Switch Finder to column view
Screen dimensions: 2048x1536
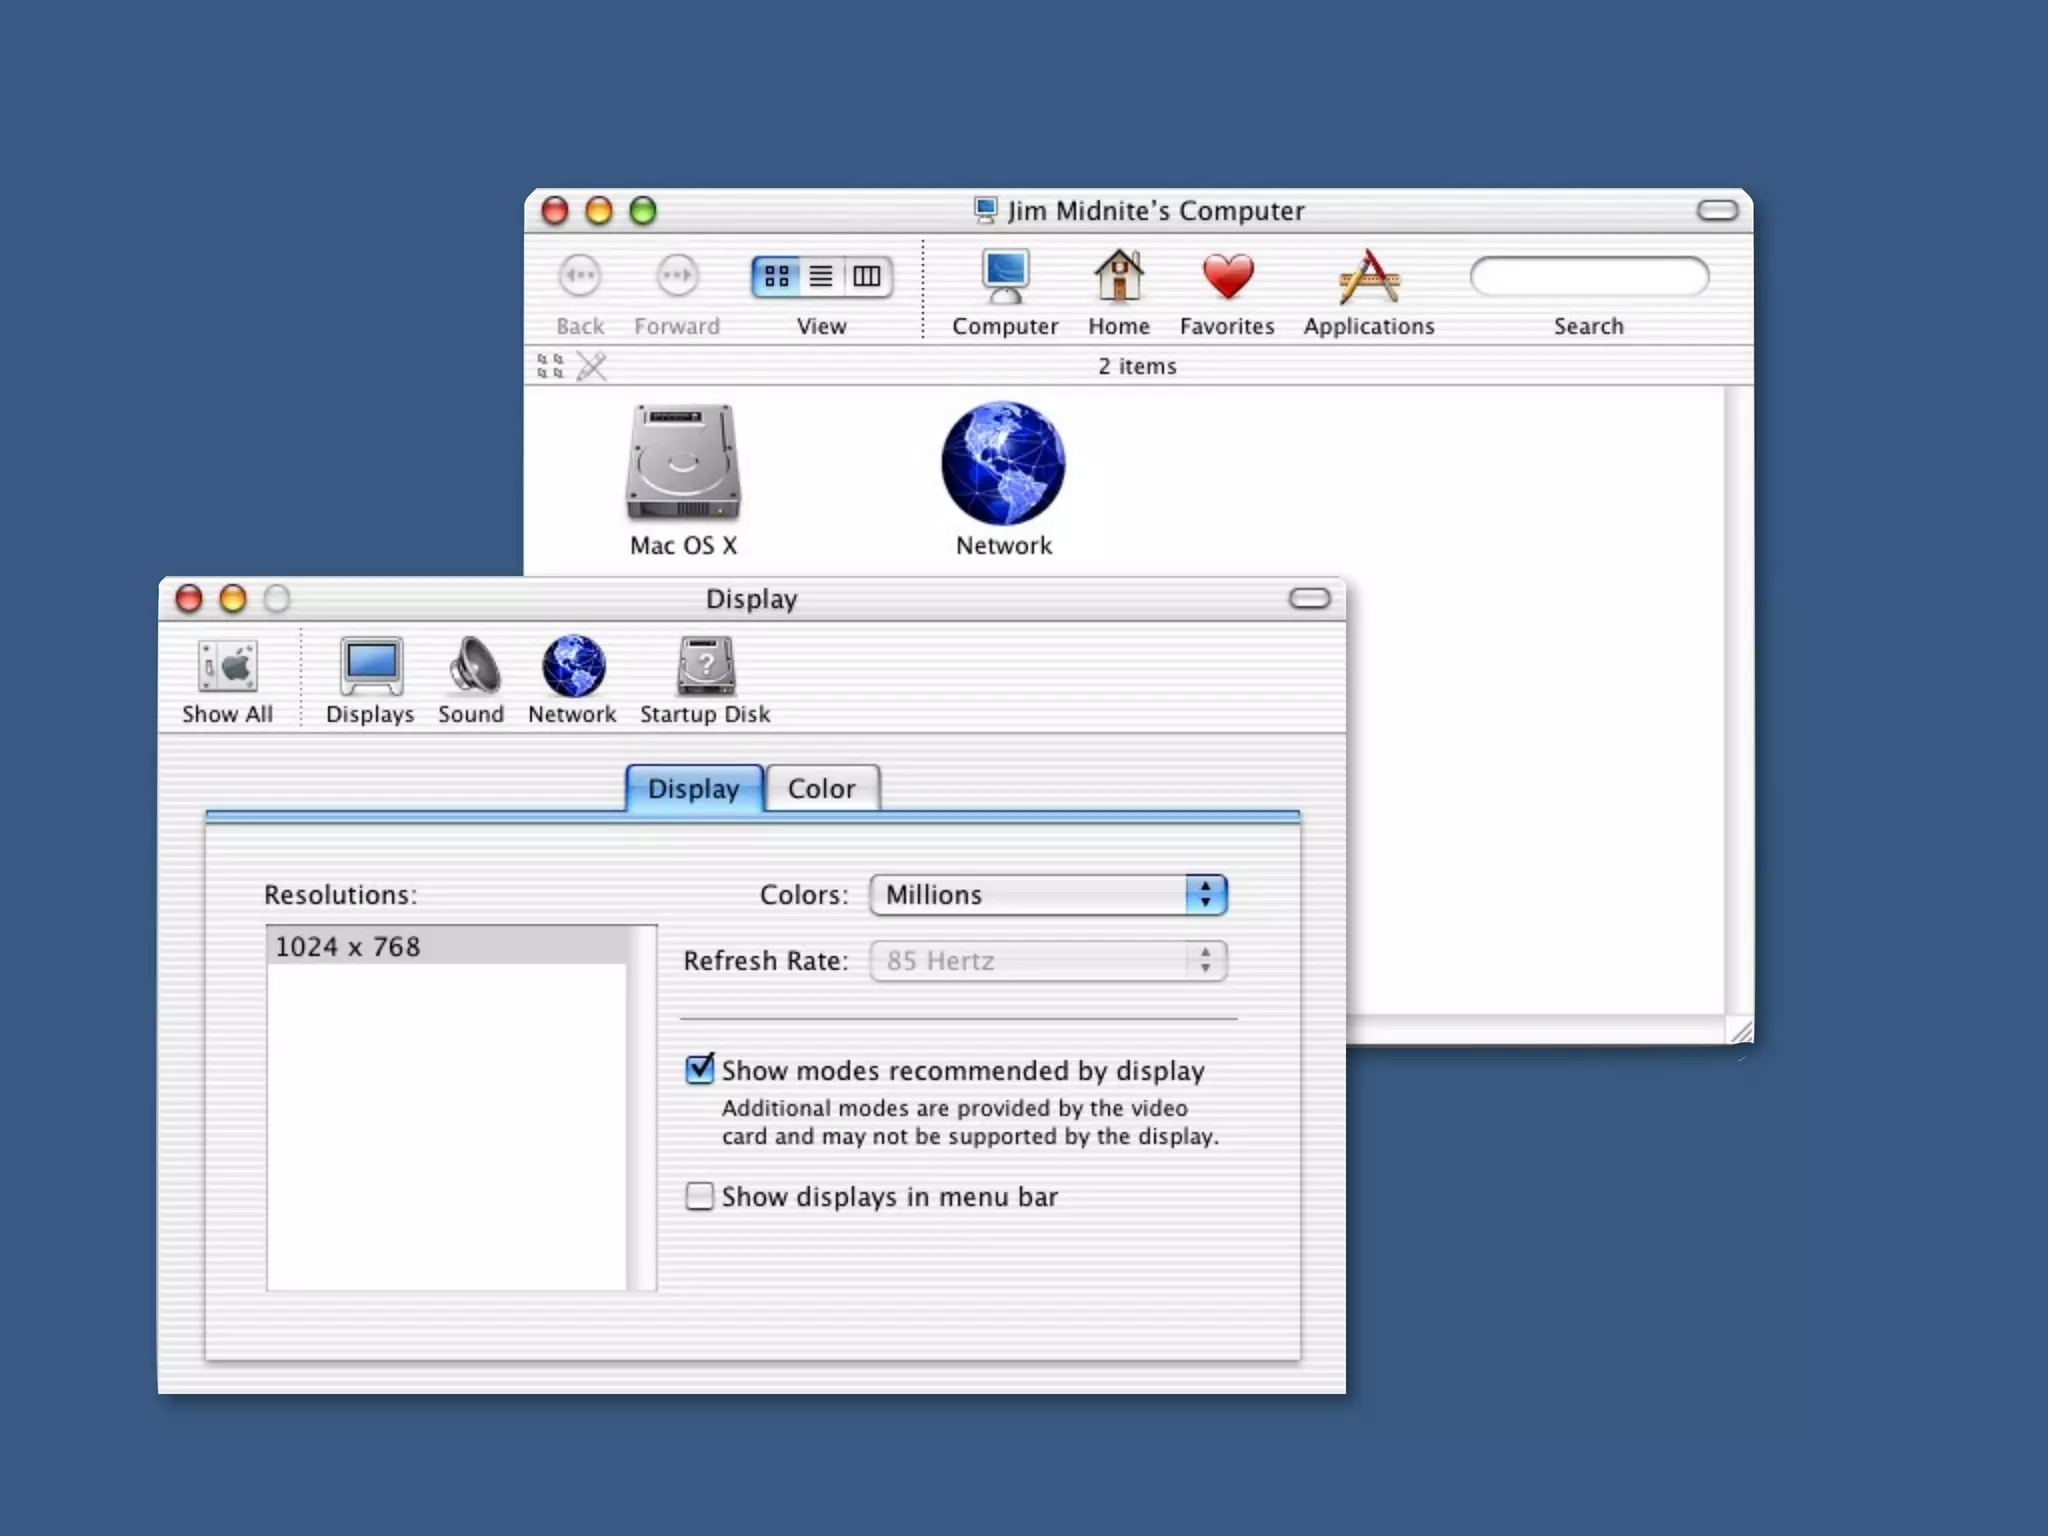(x=867, y=276)
